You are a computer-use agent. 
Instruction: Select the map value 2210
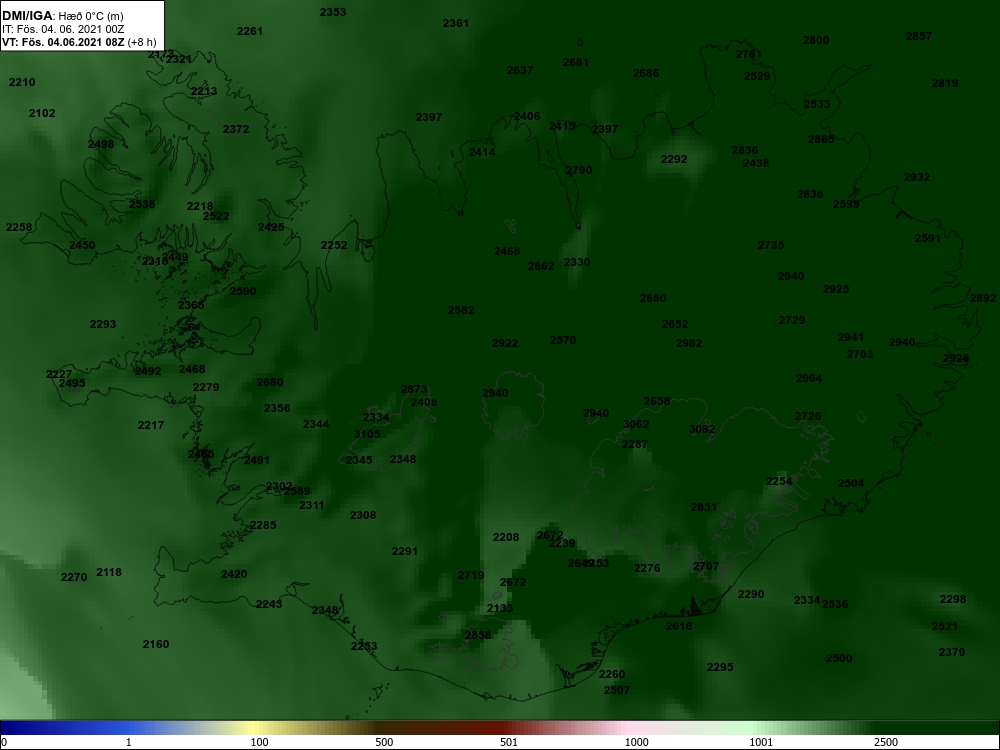tap(22, 82)
